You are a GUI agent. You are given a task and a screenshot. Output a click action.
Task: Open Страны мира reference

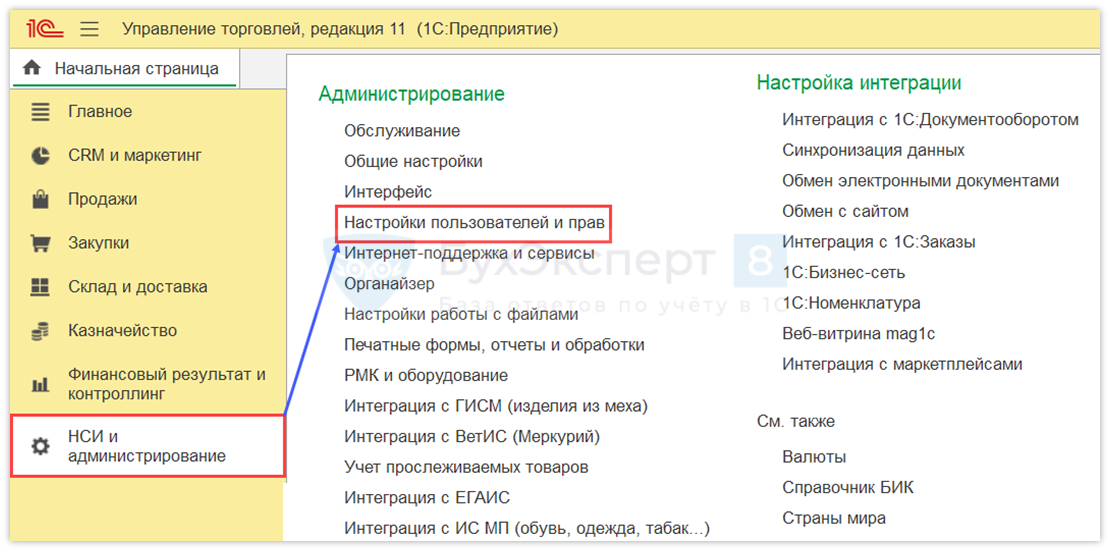[834, 518]
